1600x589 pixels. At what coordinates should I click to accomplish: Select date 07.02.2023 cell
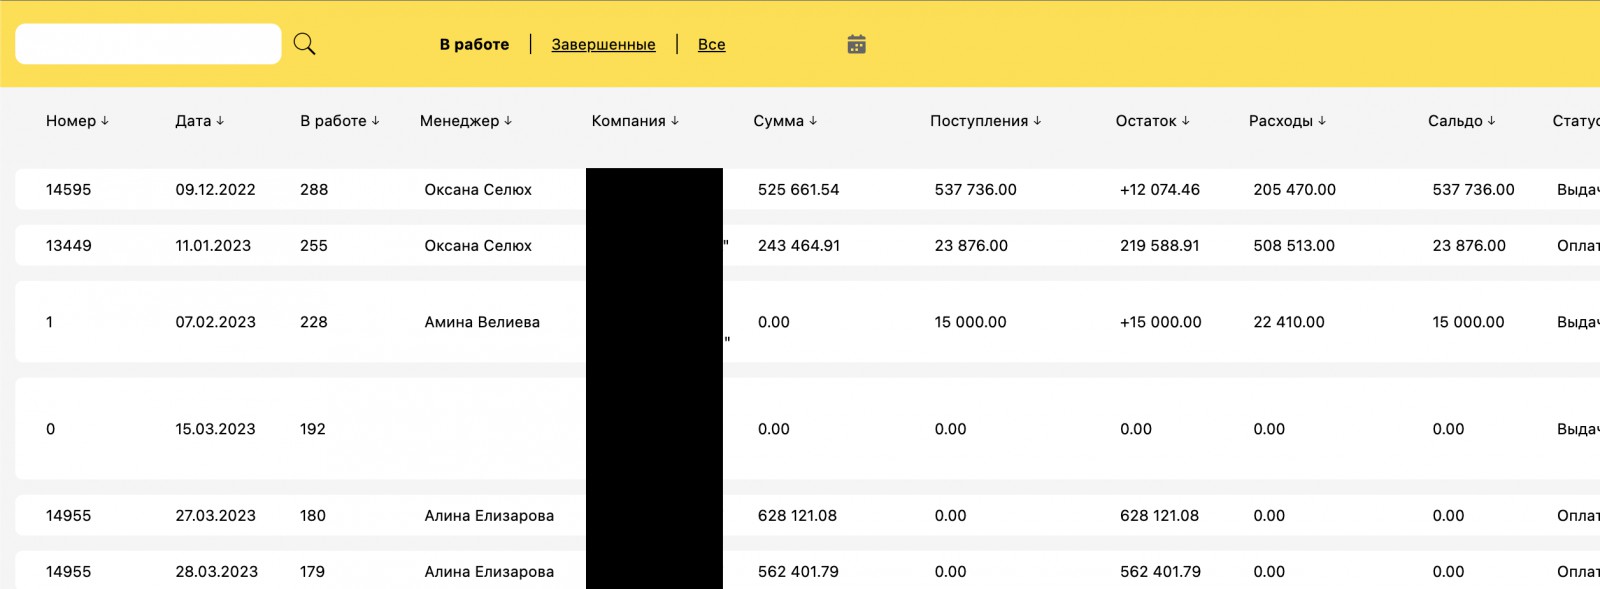[x=216, y=322]
